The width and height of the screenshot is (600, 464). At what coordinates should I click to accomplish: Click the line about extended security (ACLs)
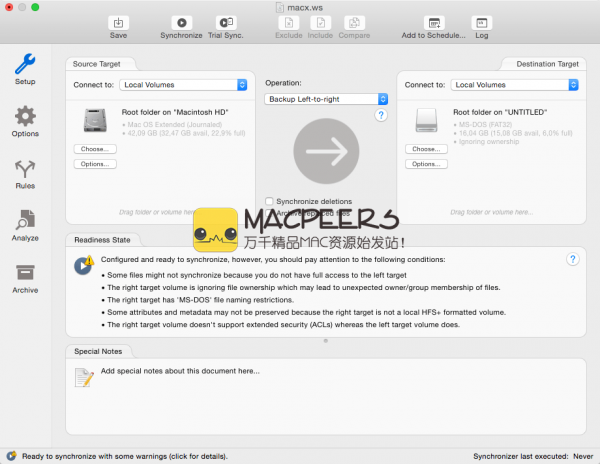281,324
